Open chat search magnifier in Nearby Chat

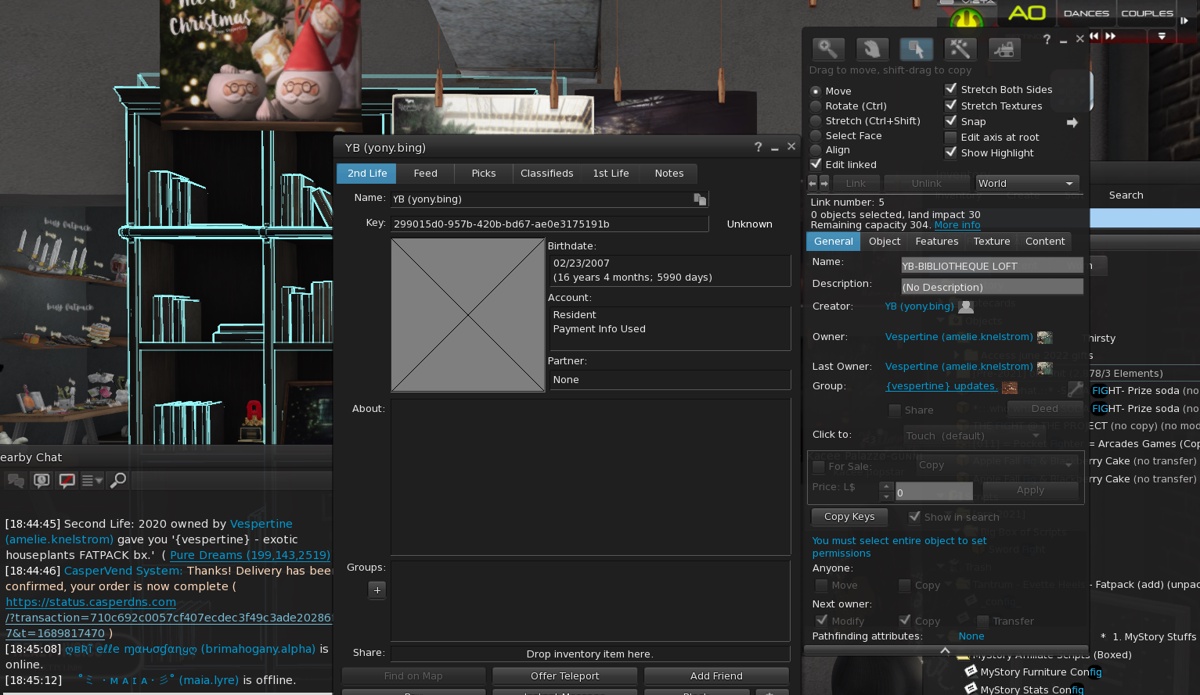pos(118,480)
